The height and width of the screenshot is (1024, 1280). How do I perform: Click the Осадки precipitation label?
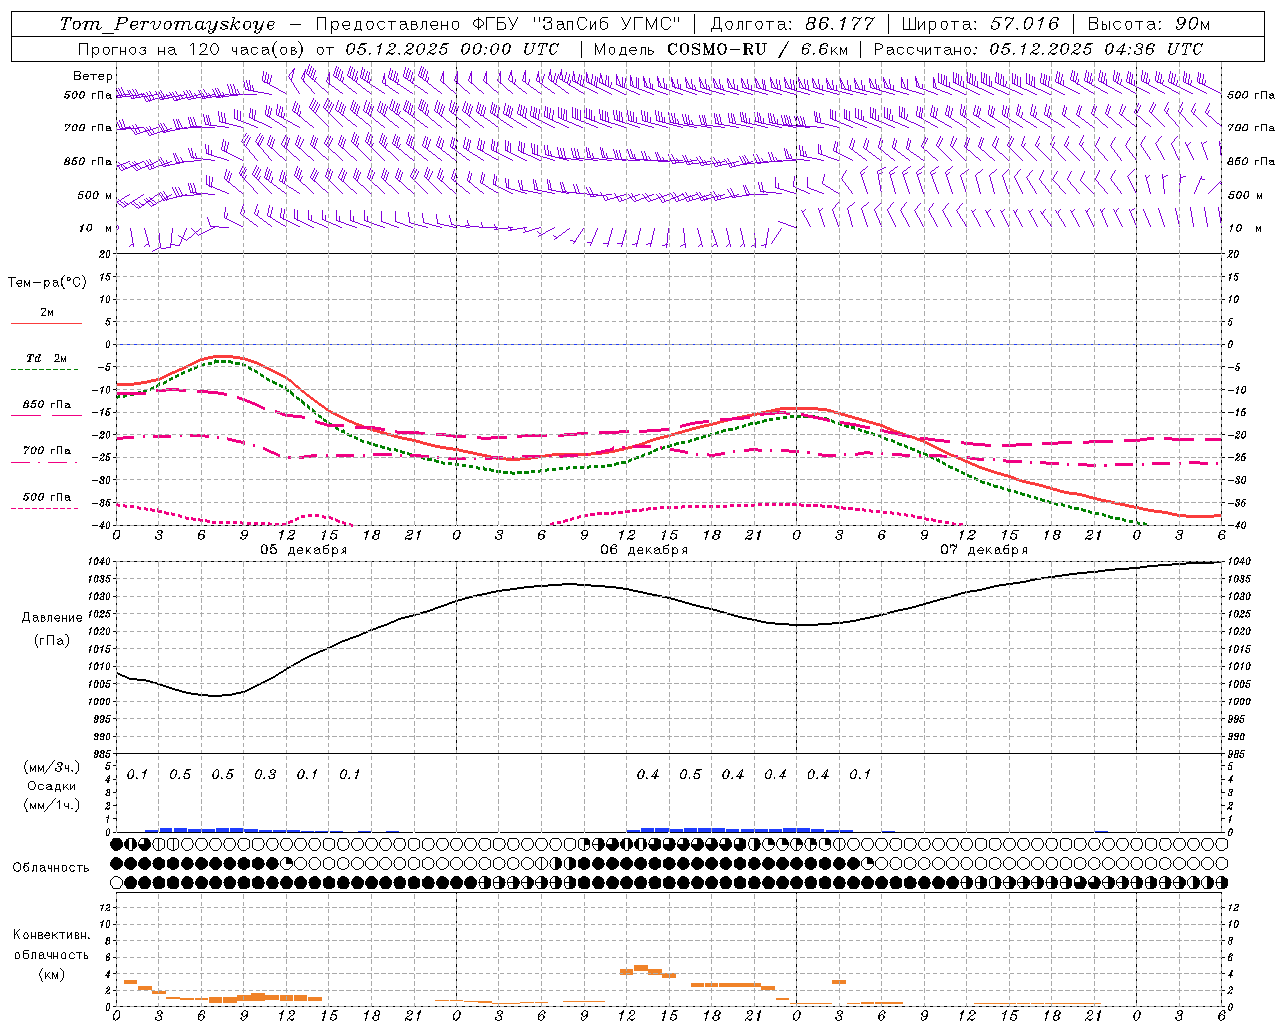tap(52, 786)
